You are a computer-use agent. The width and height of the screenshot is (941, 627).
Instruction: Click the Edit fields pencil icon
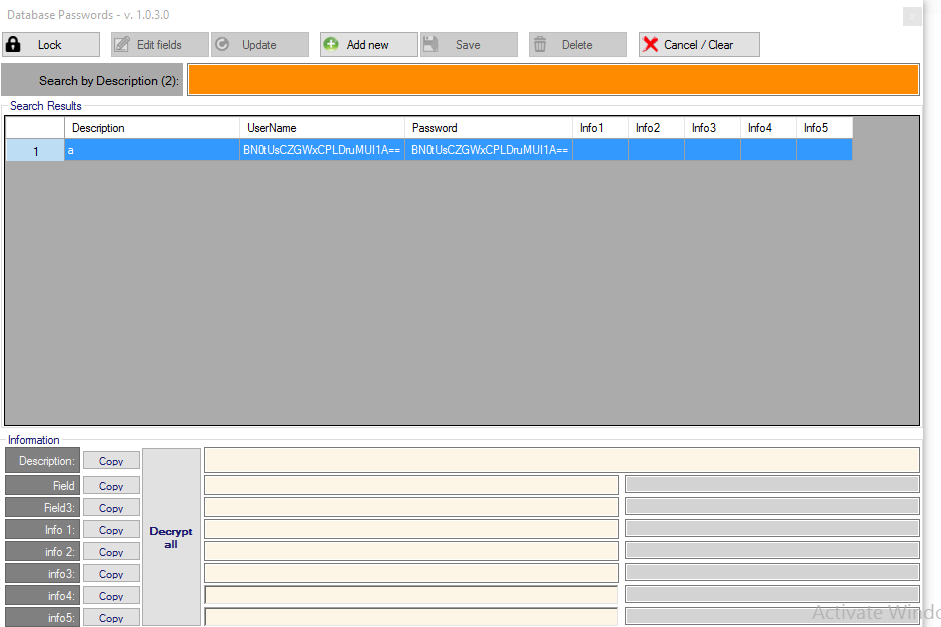point(122,45)
